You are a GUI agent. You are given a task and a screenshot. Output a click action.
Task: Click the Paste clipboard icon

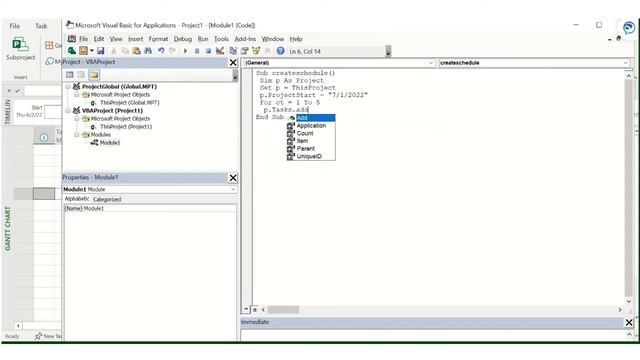(136, 51)
